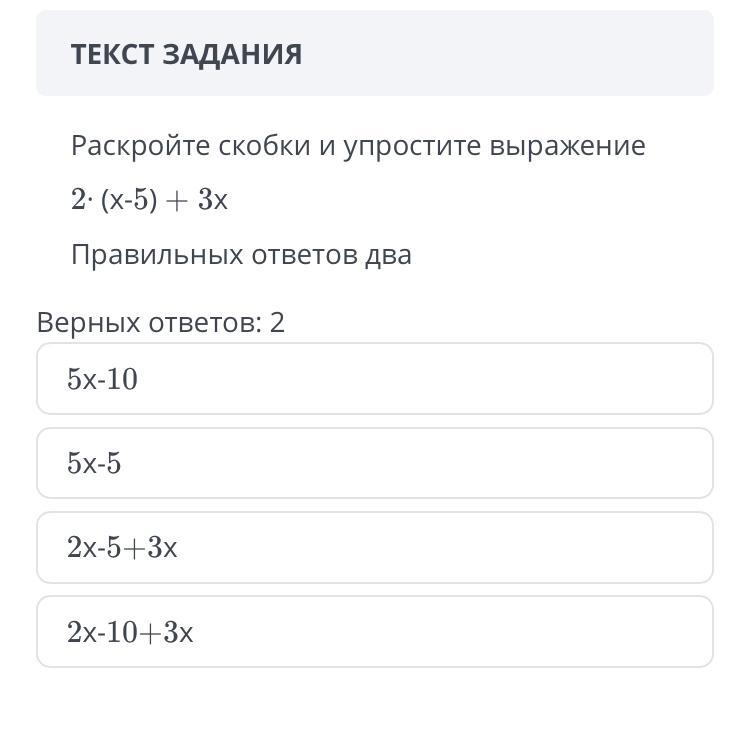Choose the answer 2x-10+3x

[x=375, y=632]
